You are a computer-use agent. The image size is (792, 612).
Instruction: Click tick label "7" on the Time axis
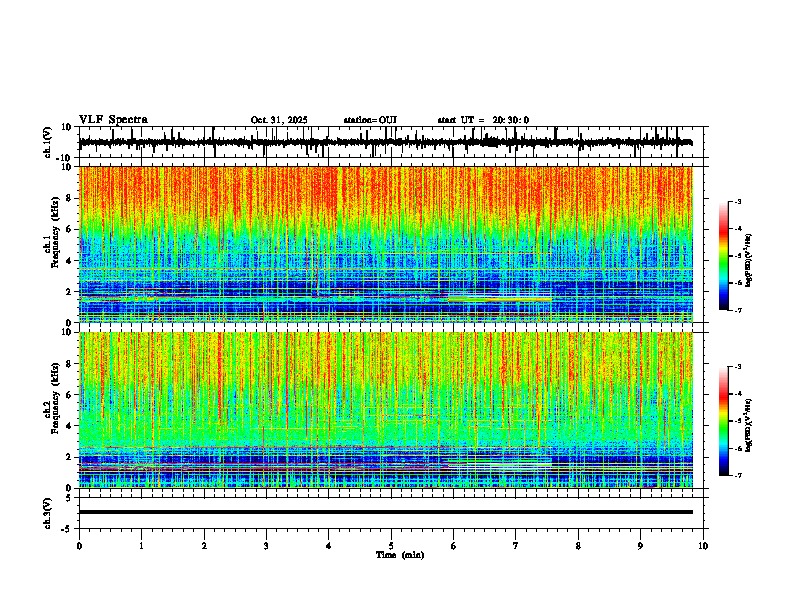click(x=516, y=546)
